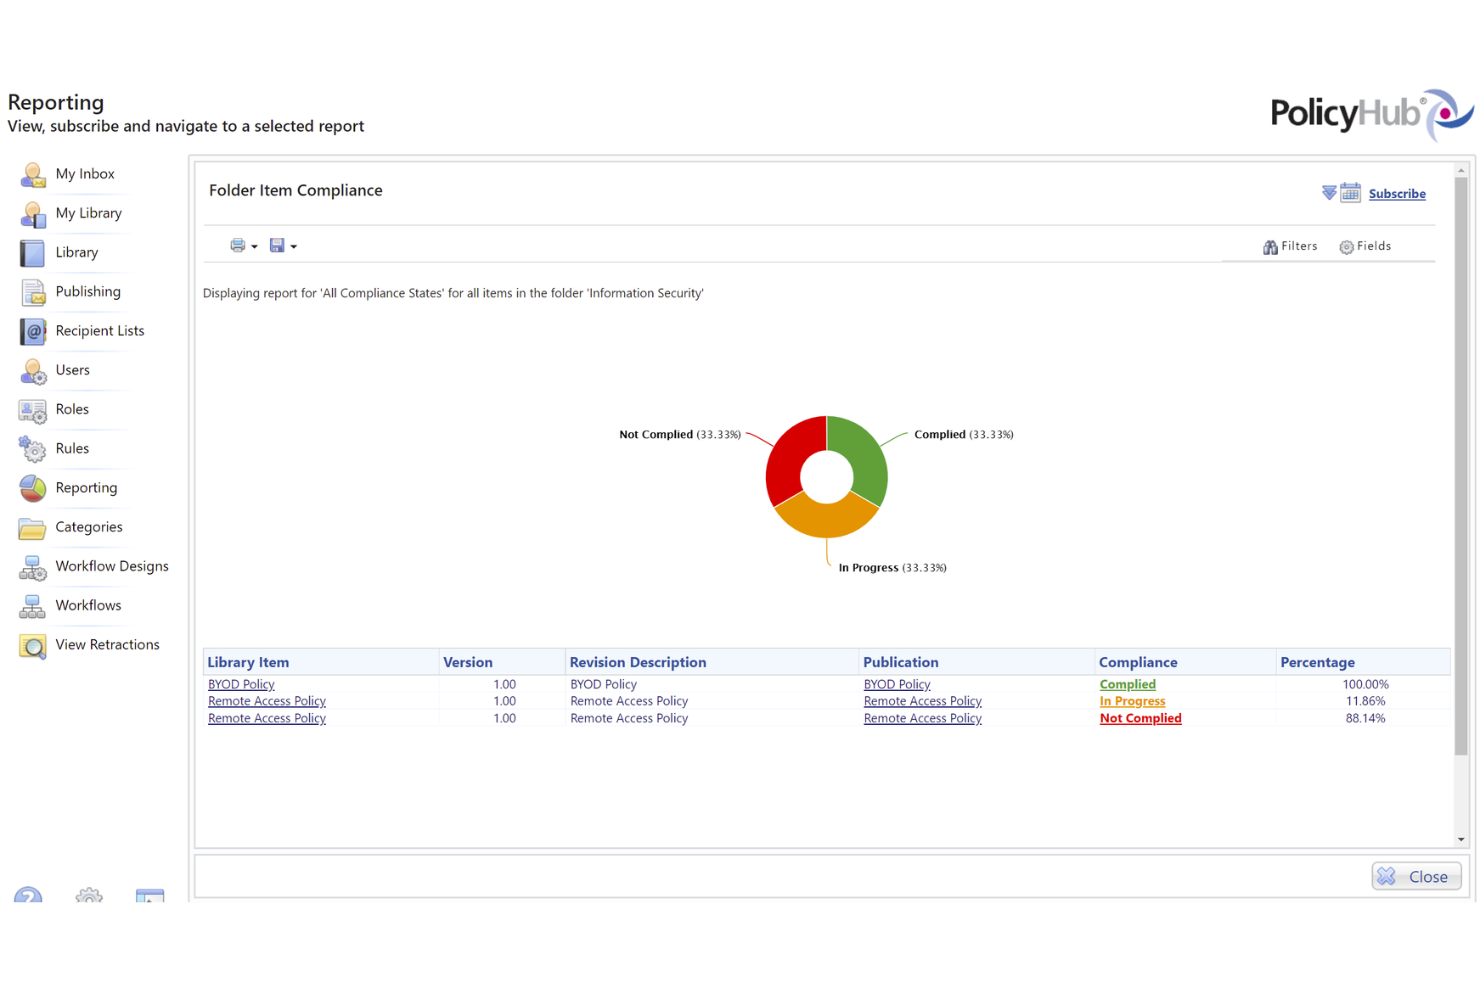This screenshot has height=987, width=1480.
Task: Open BYOD Policy library item link
Action: (x=241, y=685)
